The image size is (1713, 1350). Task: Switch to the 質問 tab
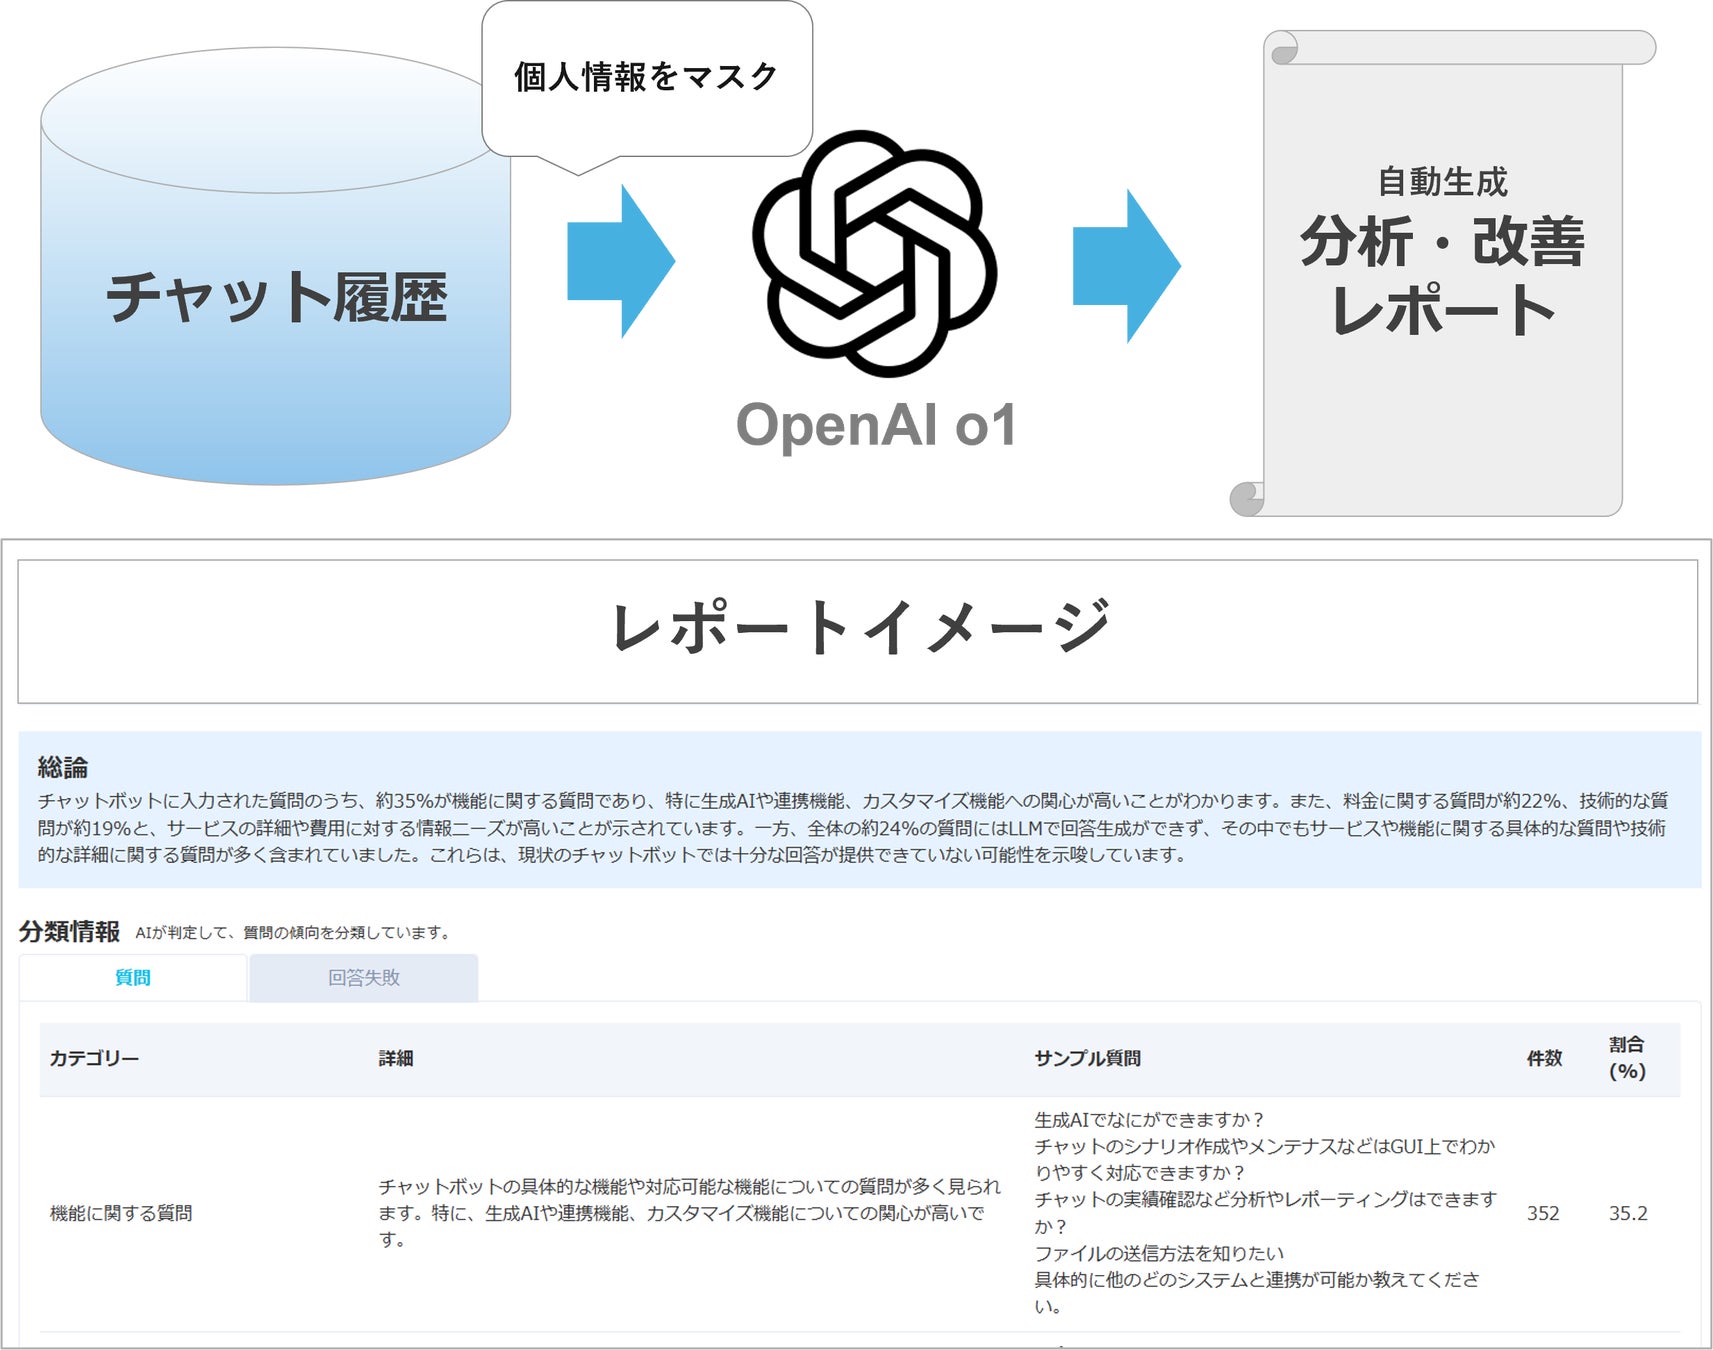pos(133,977)
